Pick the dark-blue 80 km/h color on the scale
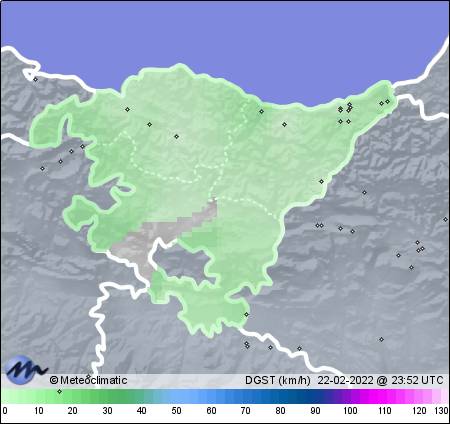Viewport: 450px width, 424px height. tap(280, 396)
